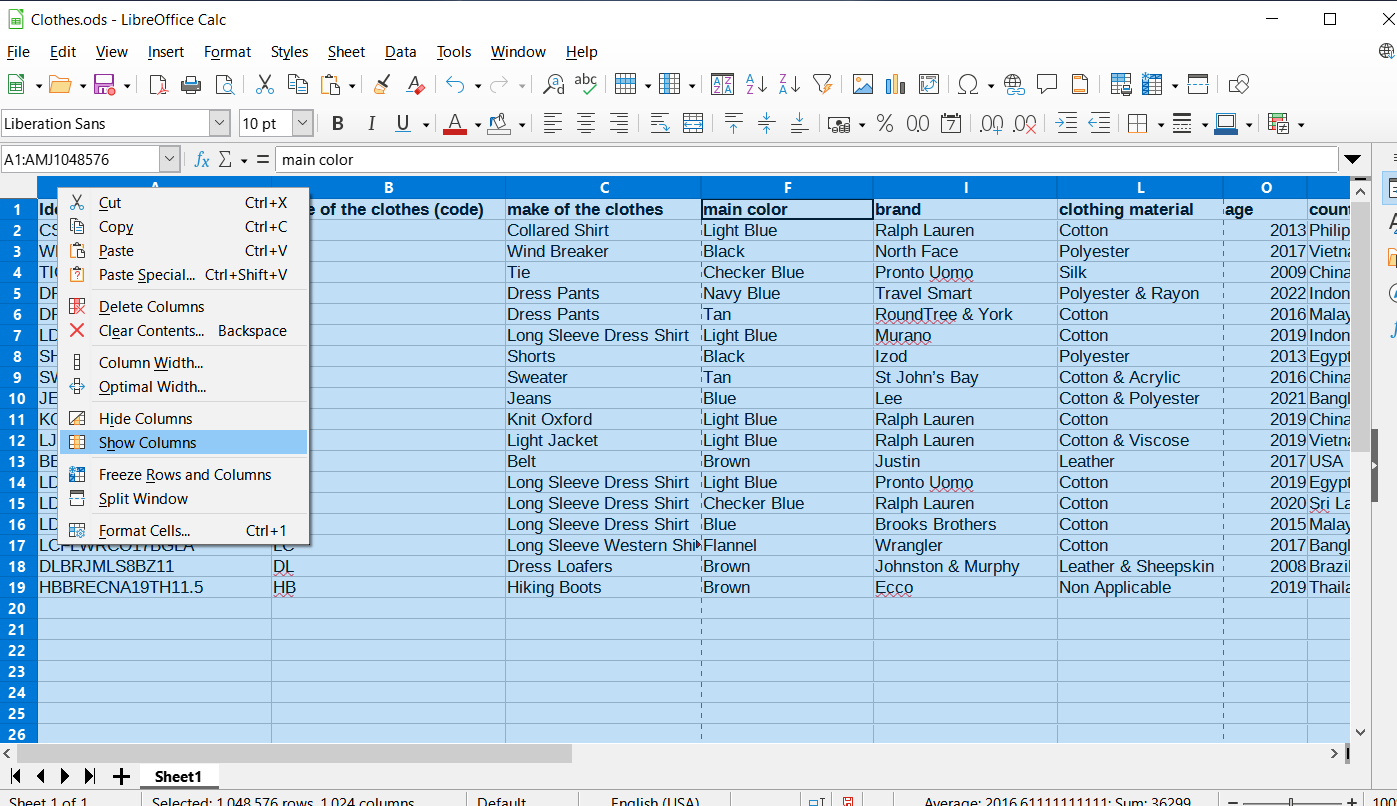Switch to the Sheet1 tab

pos(178,777)
